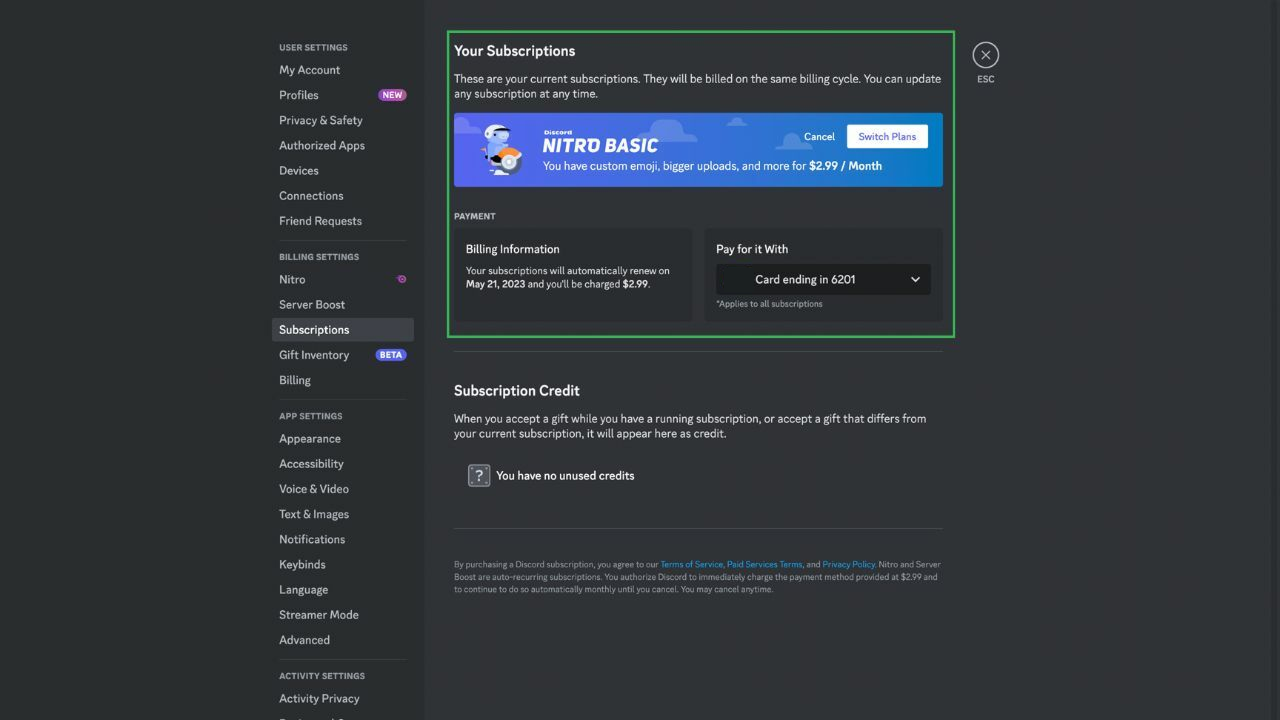The height and width of the screenshot is (720, 1280).
Task: Open the Privacy Policy link
Action: [848, 564]
